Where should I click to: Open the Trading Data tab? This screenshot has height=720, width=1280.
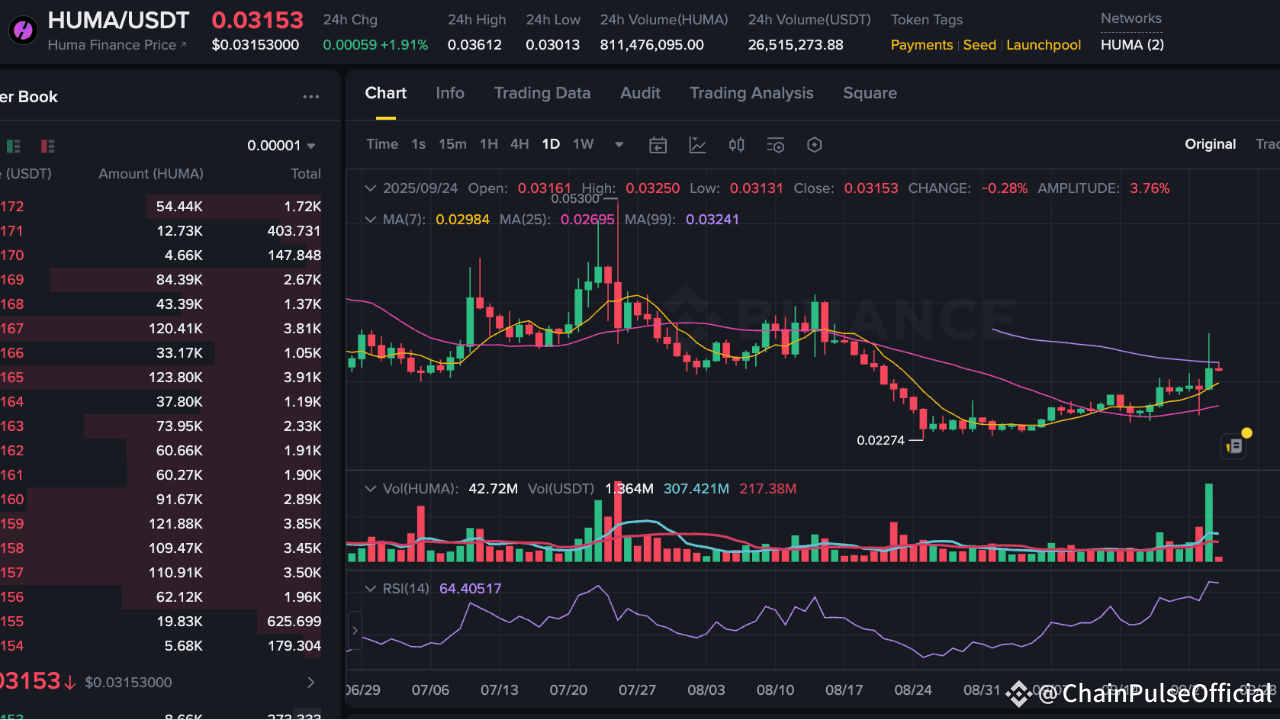pyautogui.click(x=542, y=93)
